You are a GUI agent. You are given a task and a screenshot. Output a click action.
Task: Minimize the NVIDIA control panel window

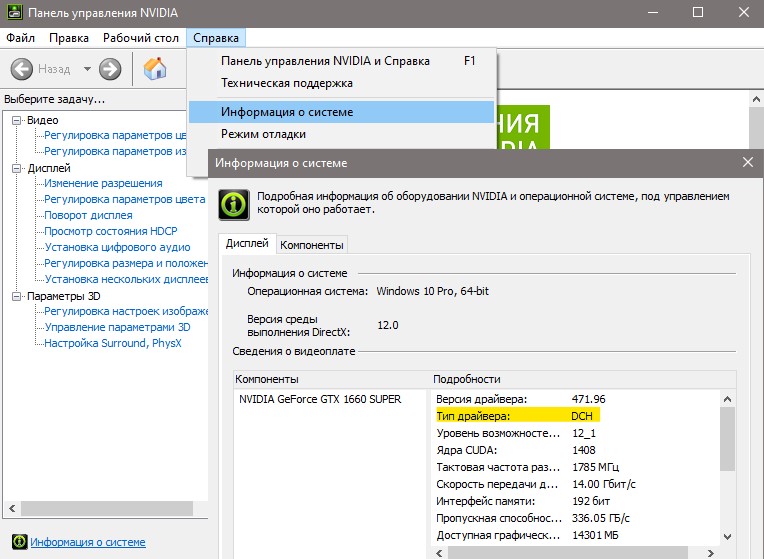point(653,13)
